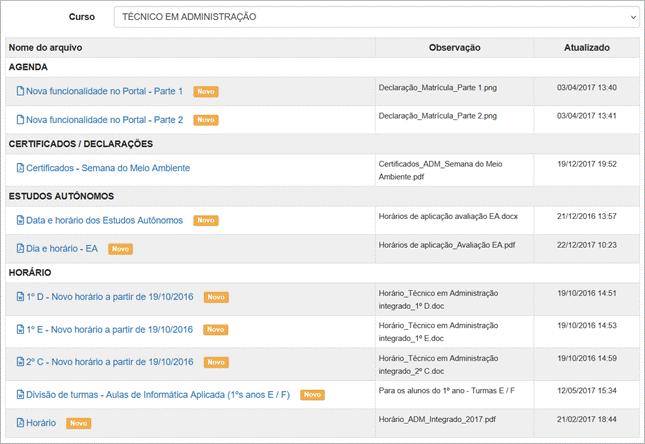Click document icon beside 1º E novo horário
This screenshot has width=645, height=444.
point(20,329)
